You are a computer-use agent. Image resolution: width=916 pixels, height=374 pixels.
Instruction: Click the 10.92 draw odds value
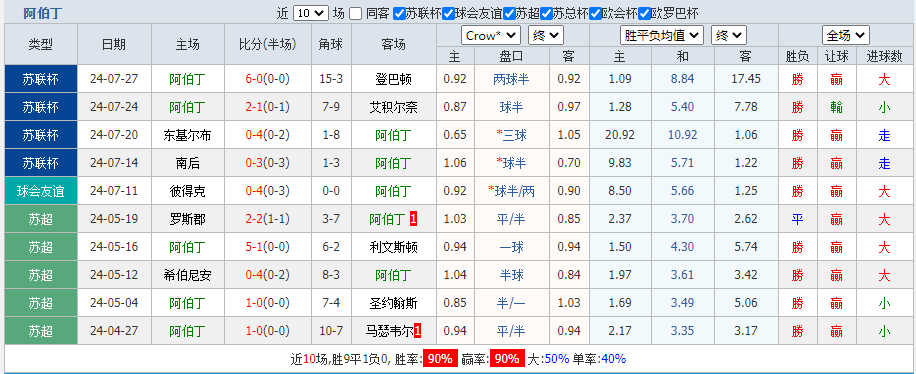click(683, 135)
